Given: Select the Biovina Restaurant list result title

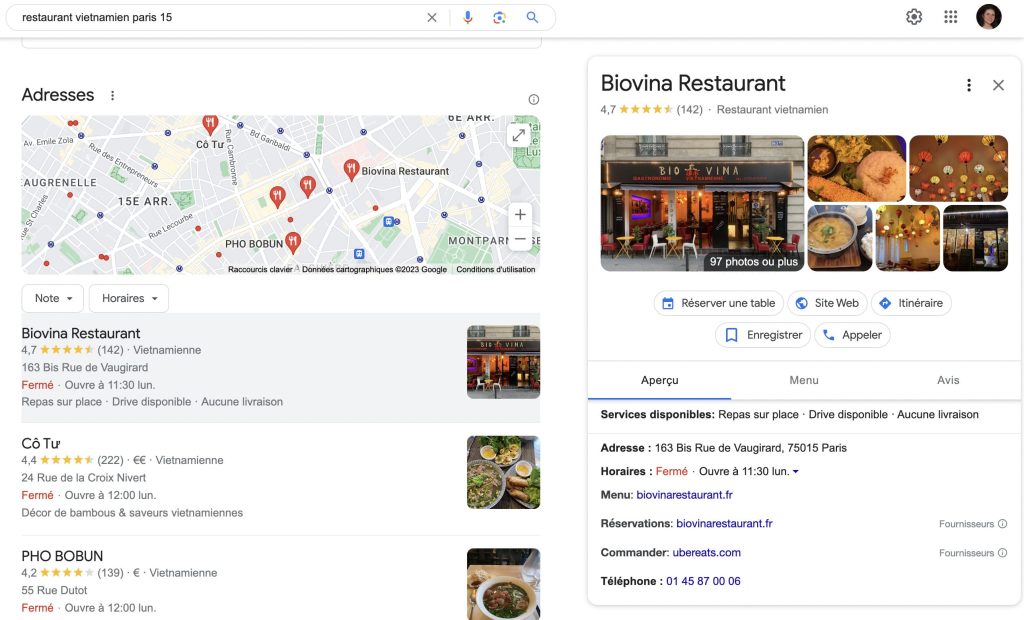Looking at the screenshot, I should click(81, 334).
